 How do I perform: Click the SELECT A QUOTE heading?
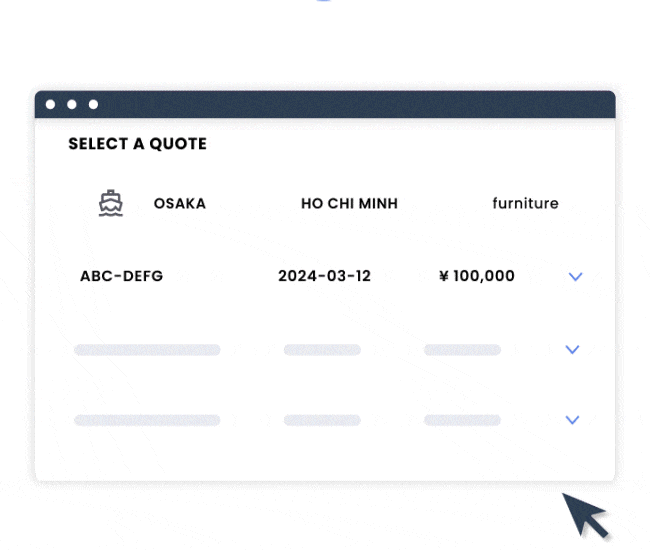(x=137, y=144)
